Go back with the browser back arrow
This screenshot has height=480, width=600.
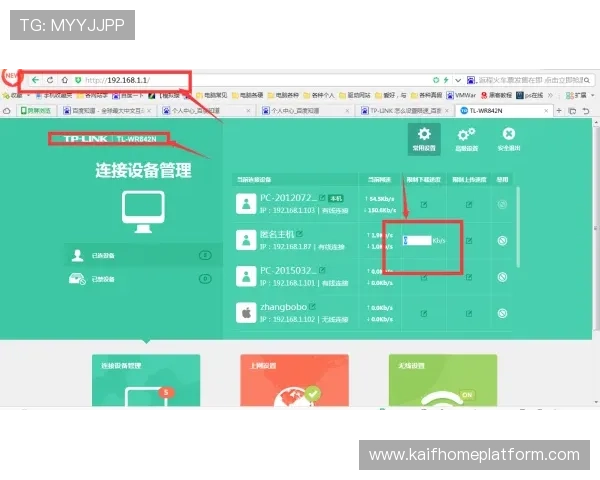click(35, 80)
